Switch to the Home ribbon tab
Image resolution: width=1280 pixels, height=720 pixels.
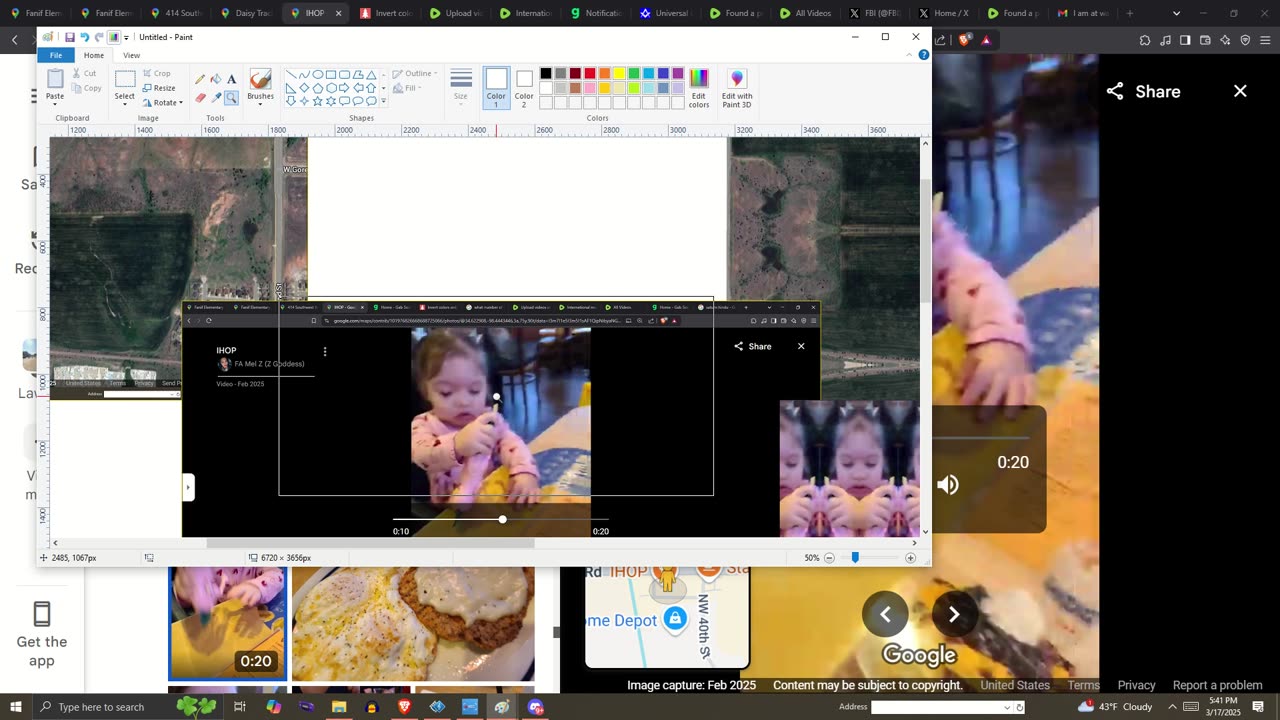click(94, 55)
